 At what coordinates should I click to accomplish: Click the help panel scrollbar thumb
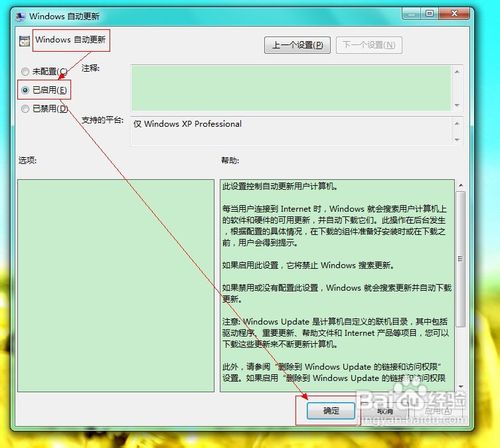click(x=460, y=259)
